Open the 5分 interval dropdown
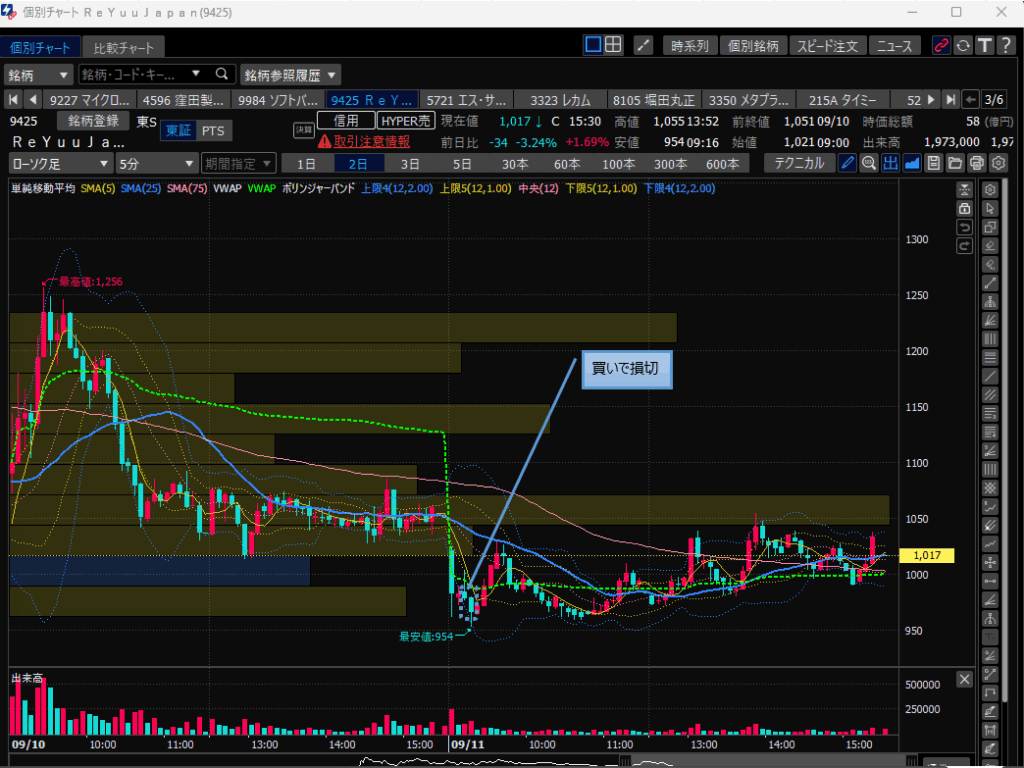The height and width of the screenshot is (768, 1024). (x=156, y=163)
